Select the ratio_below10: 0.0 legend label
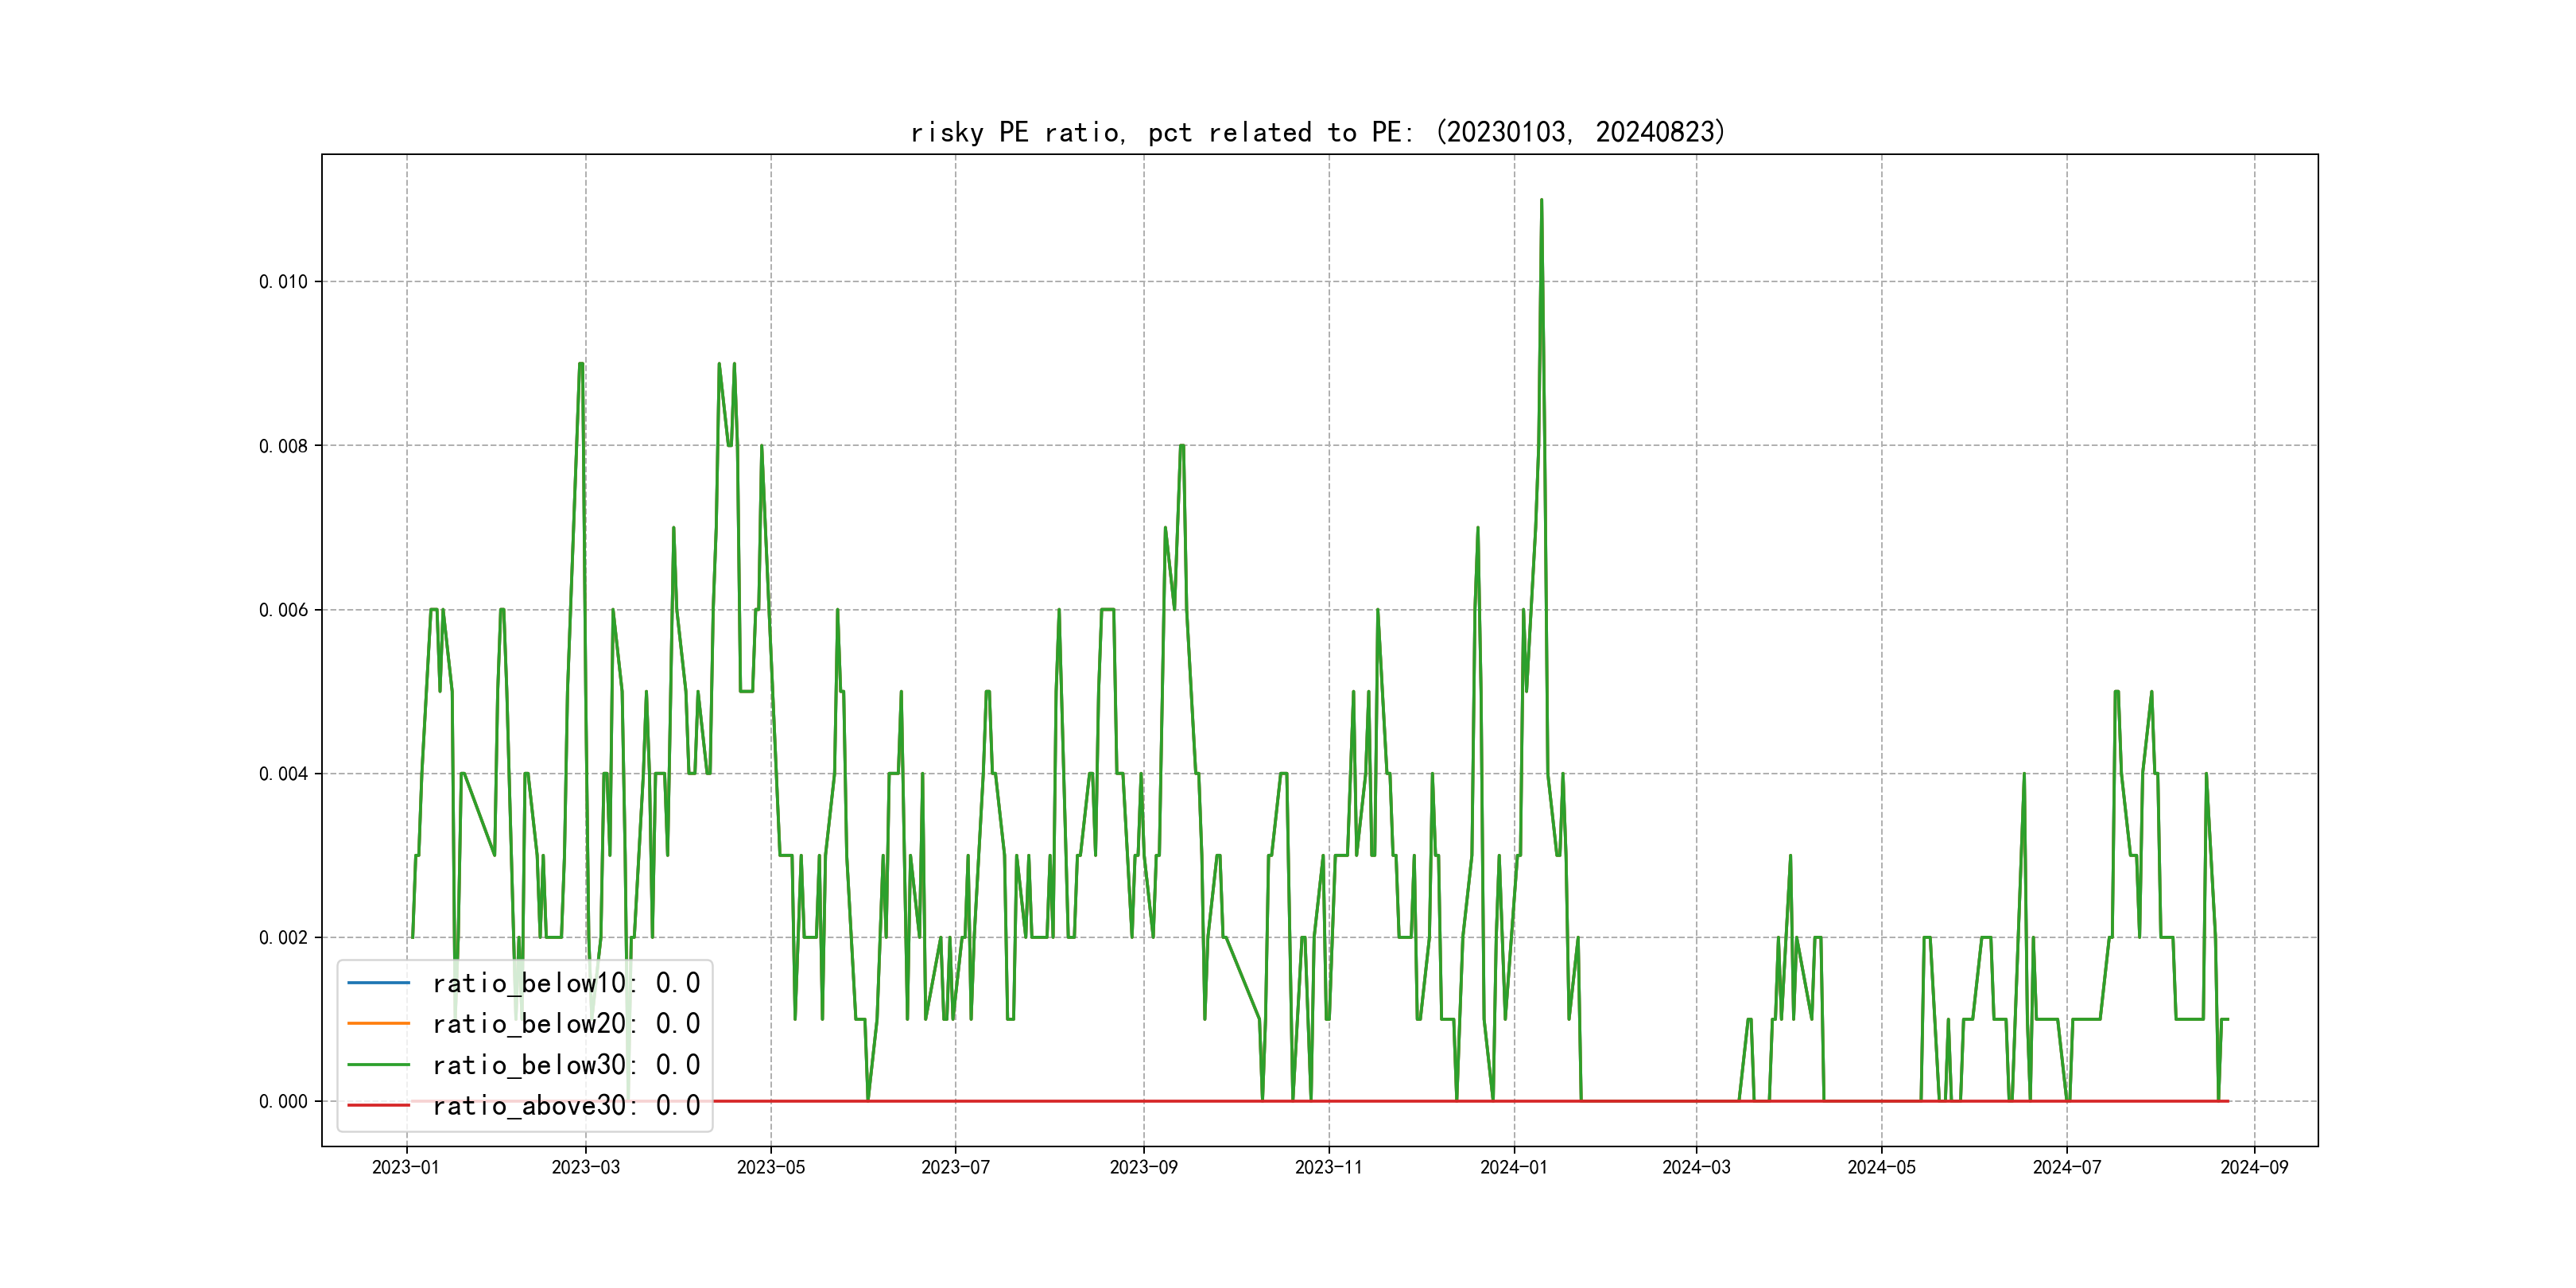2576x1288 pixels. (566, 983)
